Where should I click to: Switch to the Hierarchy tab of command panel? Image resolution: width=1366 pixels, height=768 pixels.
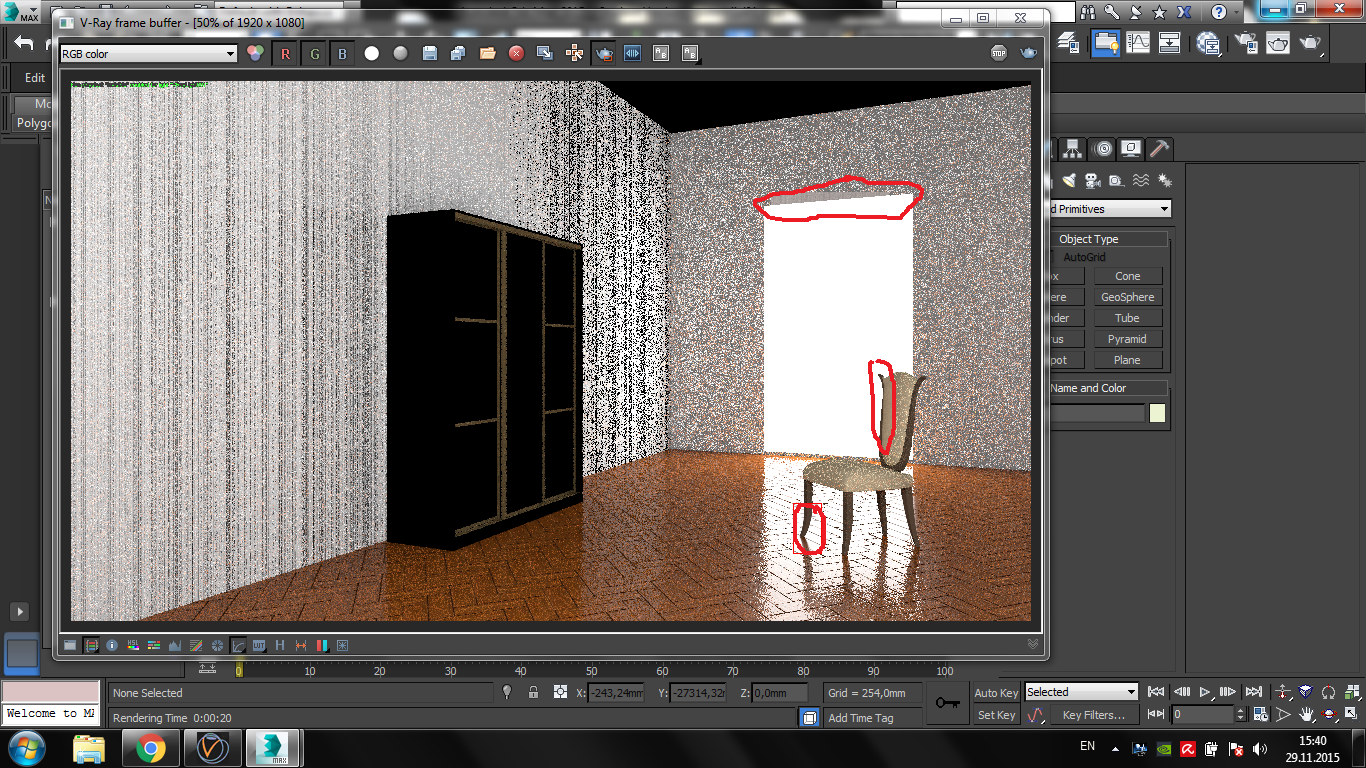point(1072,148)
